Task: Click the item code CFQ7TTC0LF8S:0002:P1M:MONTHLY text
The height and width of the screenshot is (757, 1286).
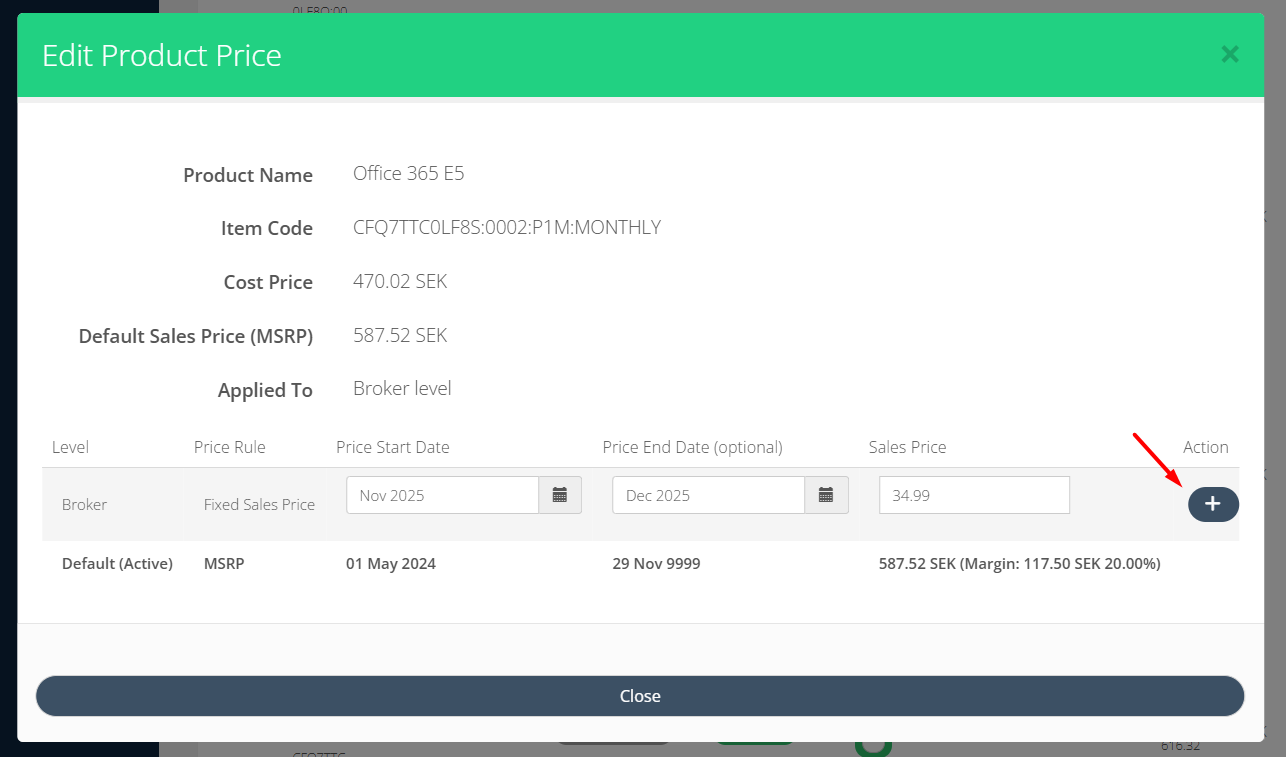Action: (x=507, y=228)
